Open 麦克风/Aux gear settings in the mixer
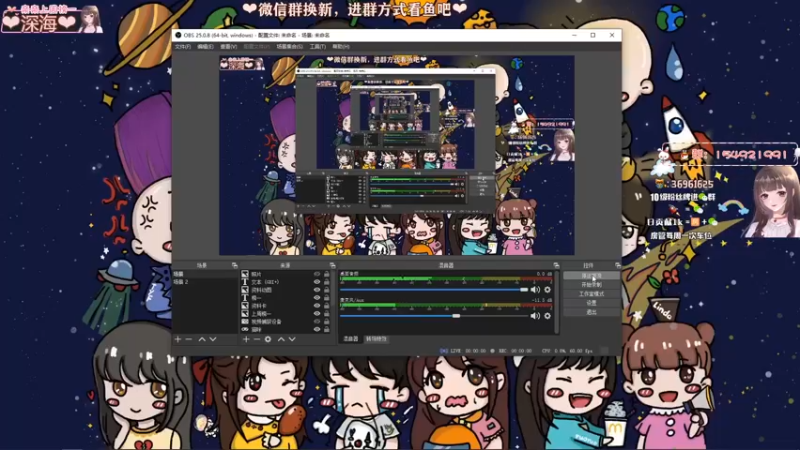Image resolution: width=800 pixels, height=450 pixels. click(547, 316)
